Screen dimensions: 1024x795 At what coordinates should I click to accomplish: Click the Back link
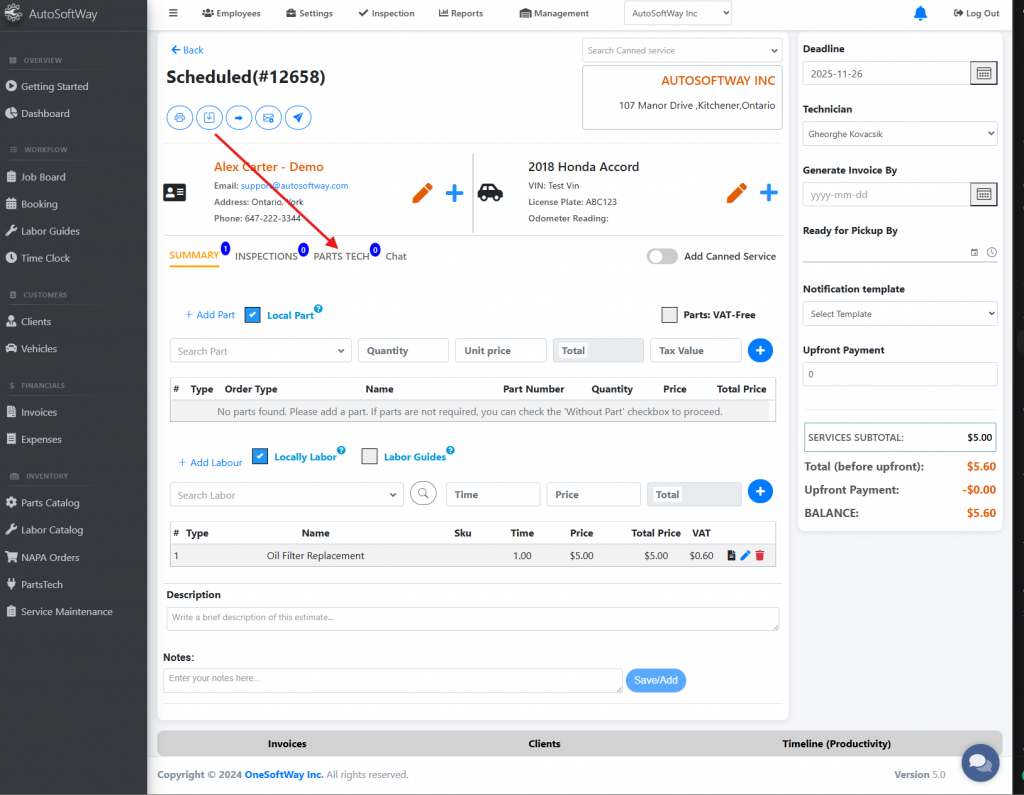coord(187,50)
